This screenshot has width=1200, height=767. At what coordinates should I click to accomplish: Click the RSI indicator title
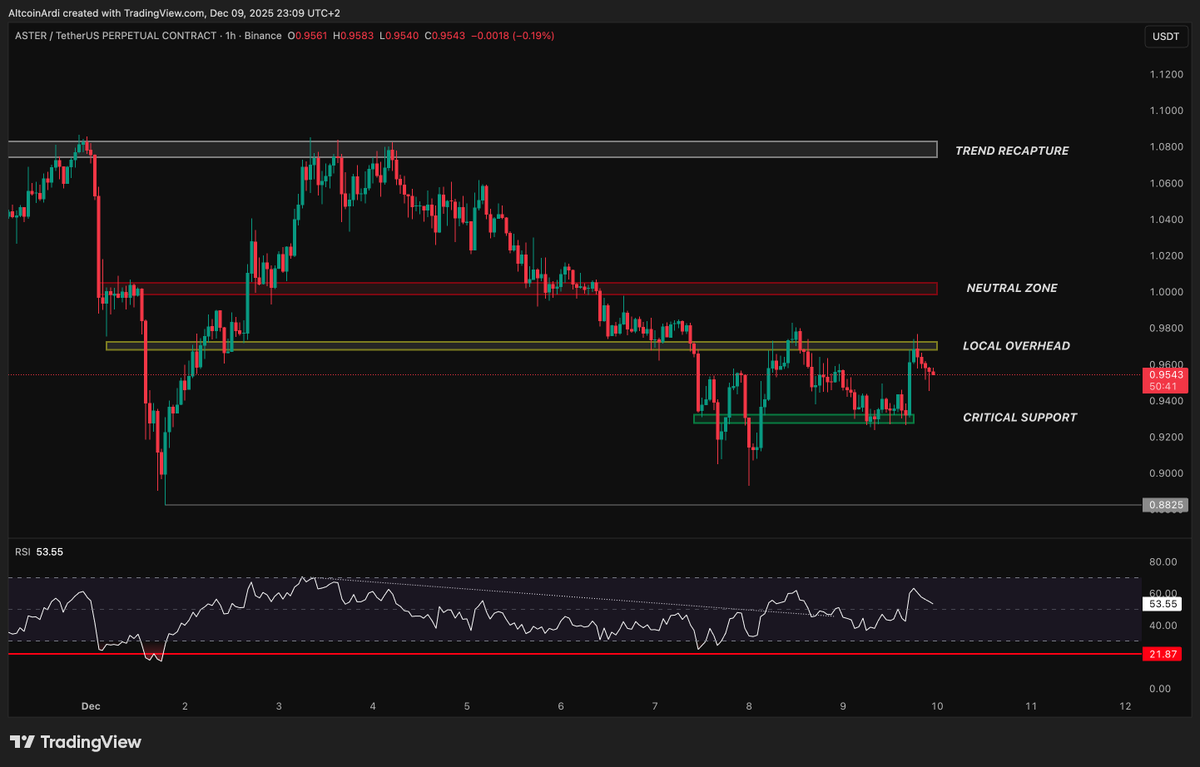coord(21,551)
